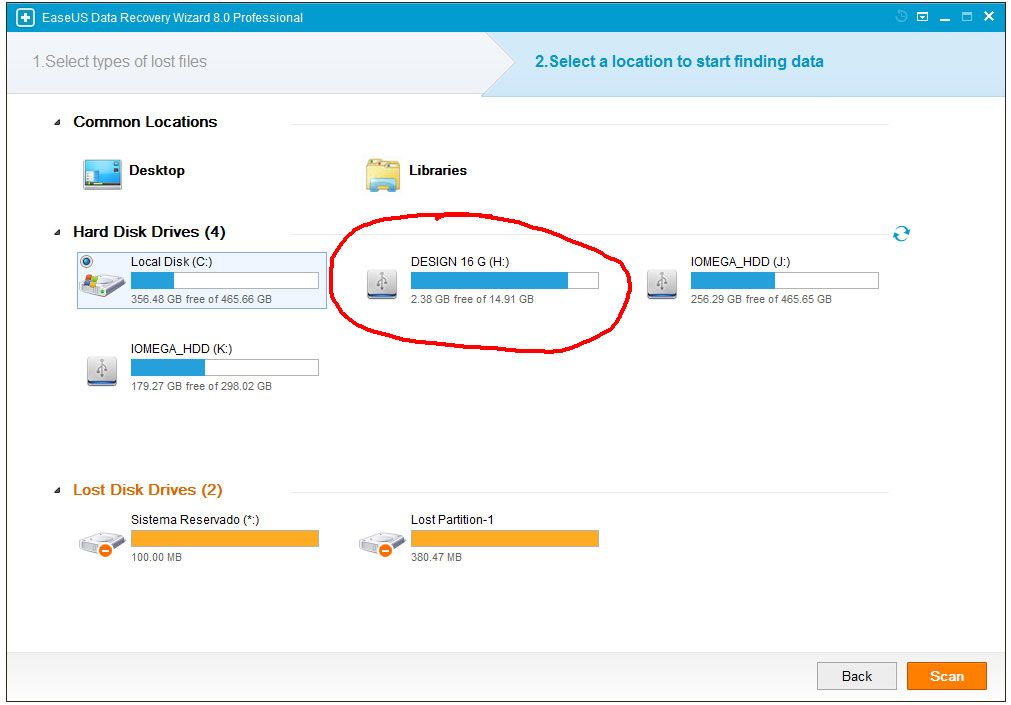
Task: Collapse the Lost Disk Drives (2) section
Action: (57, 490)
